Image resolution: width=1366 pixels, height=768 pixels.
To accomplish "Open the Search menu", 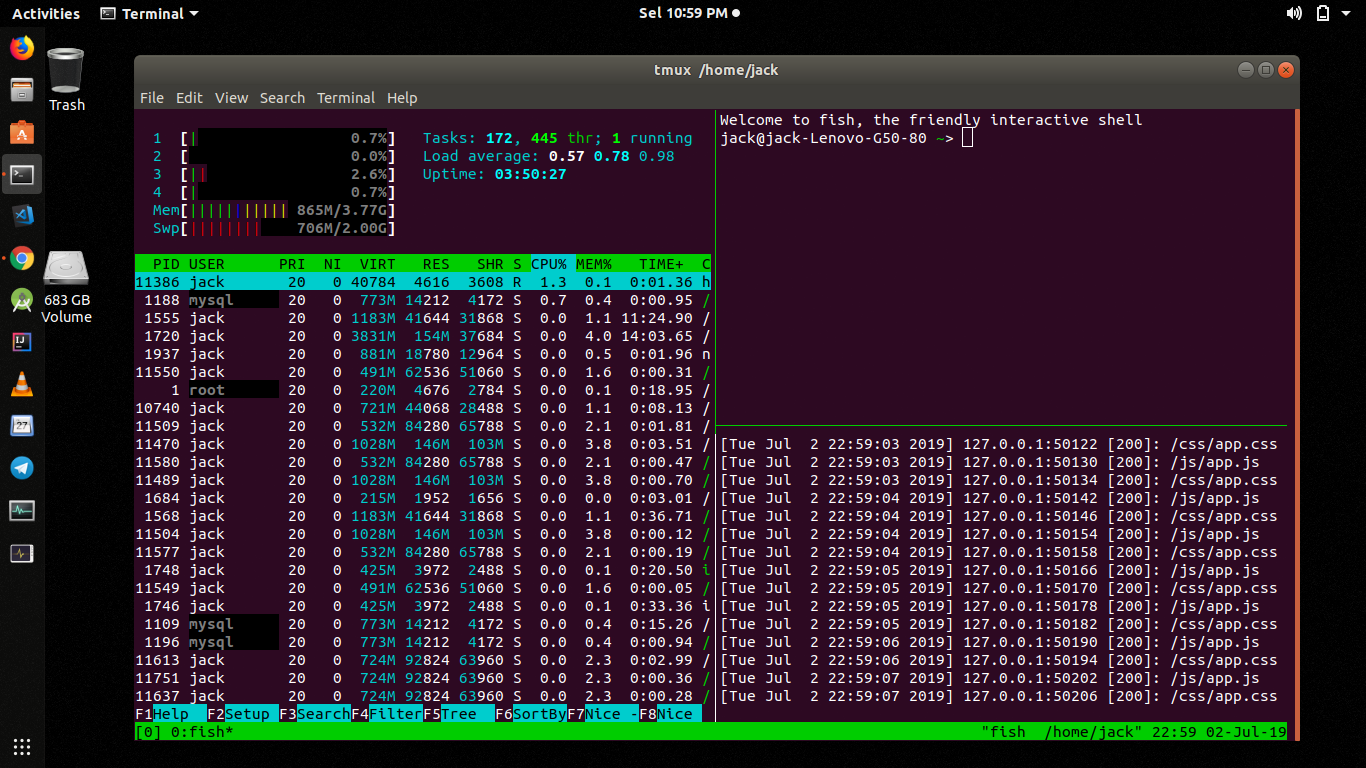I will pos(282,97).
